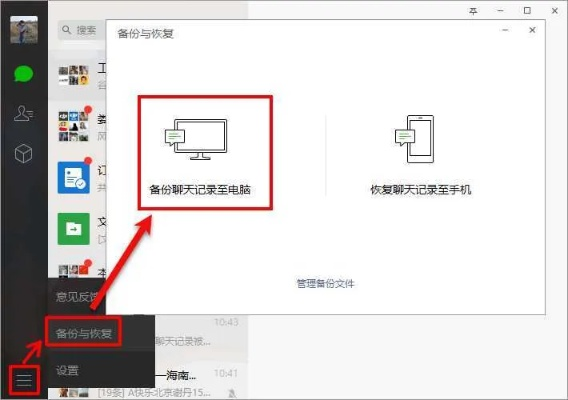Open the hamburger More menu icon
This screenshot has width=568, height=400.
[x=24, y=380]
